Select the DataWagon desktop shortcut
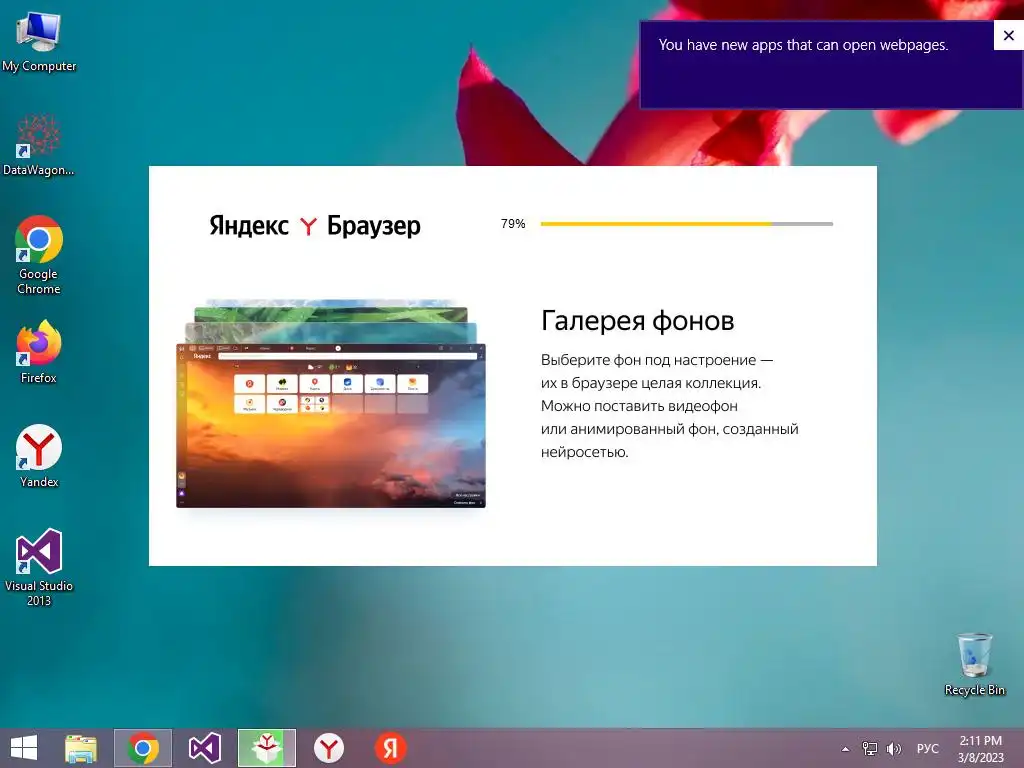This screenshot has width=1024, height=768. pos(39,144)
